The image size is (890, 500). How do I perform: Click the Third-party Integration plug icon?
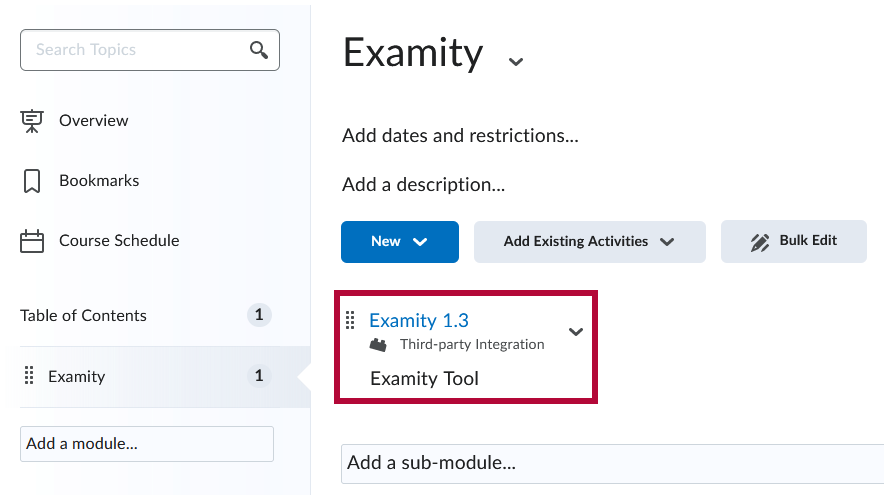pos(378,345)
